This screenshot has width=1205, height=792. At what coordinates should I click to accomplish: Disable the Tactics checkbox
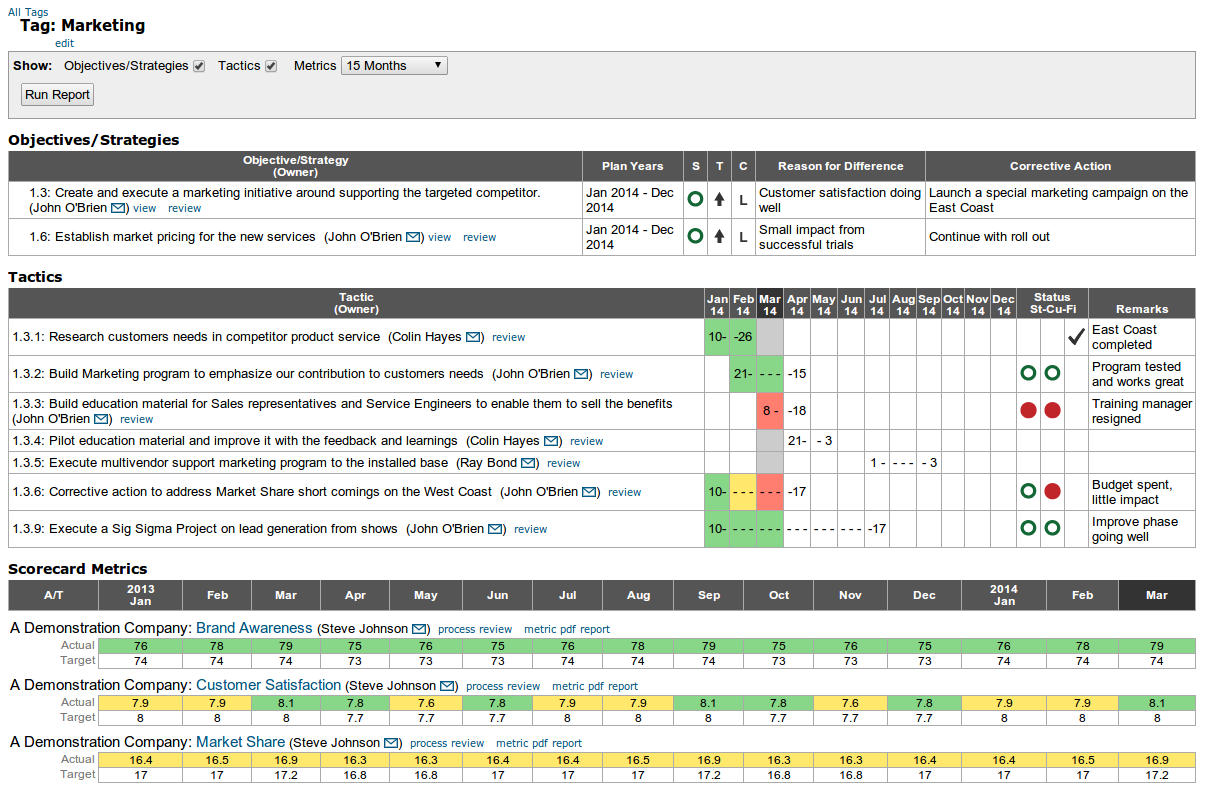click(271, 65)
